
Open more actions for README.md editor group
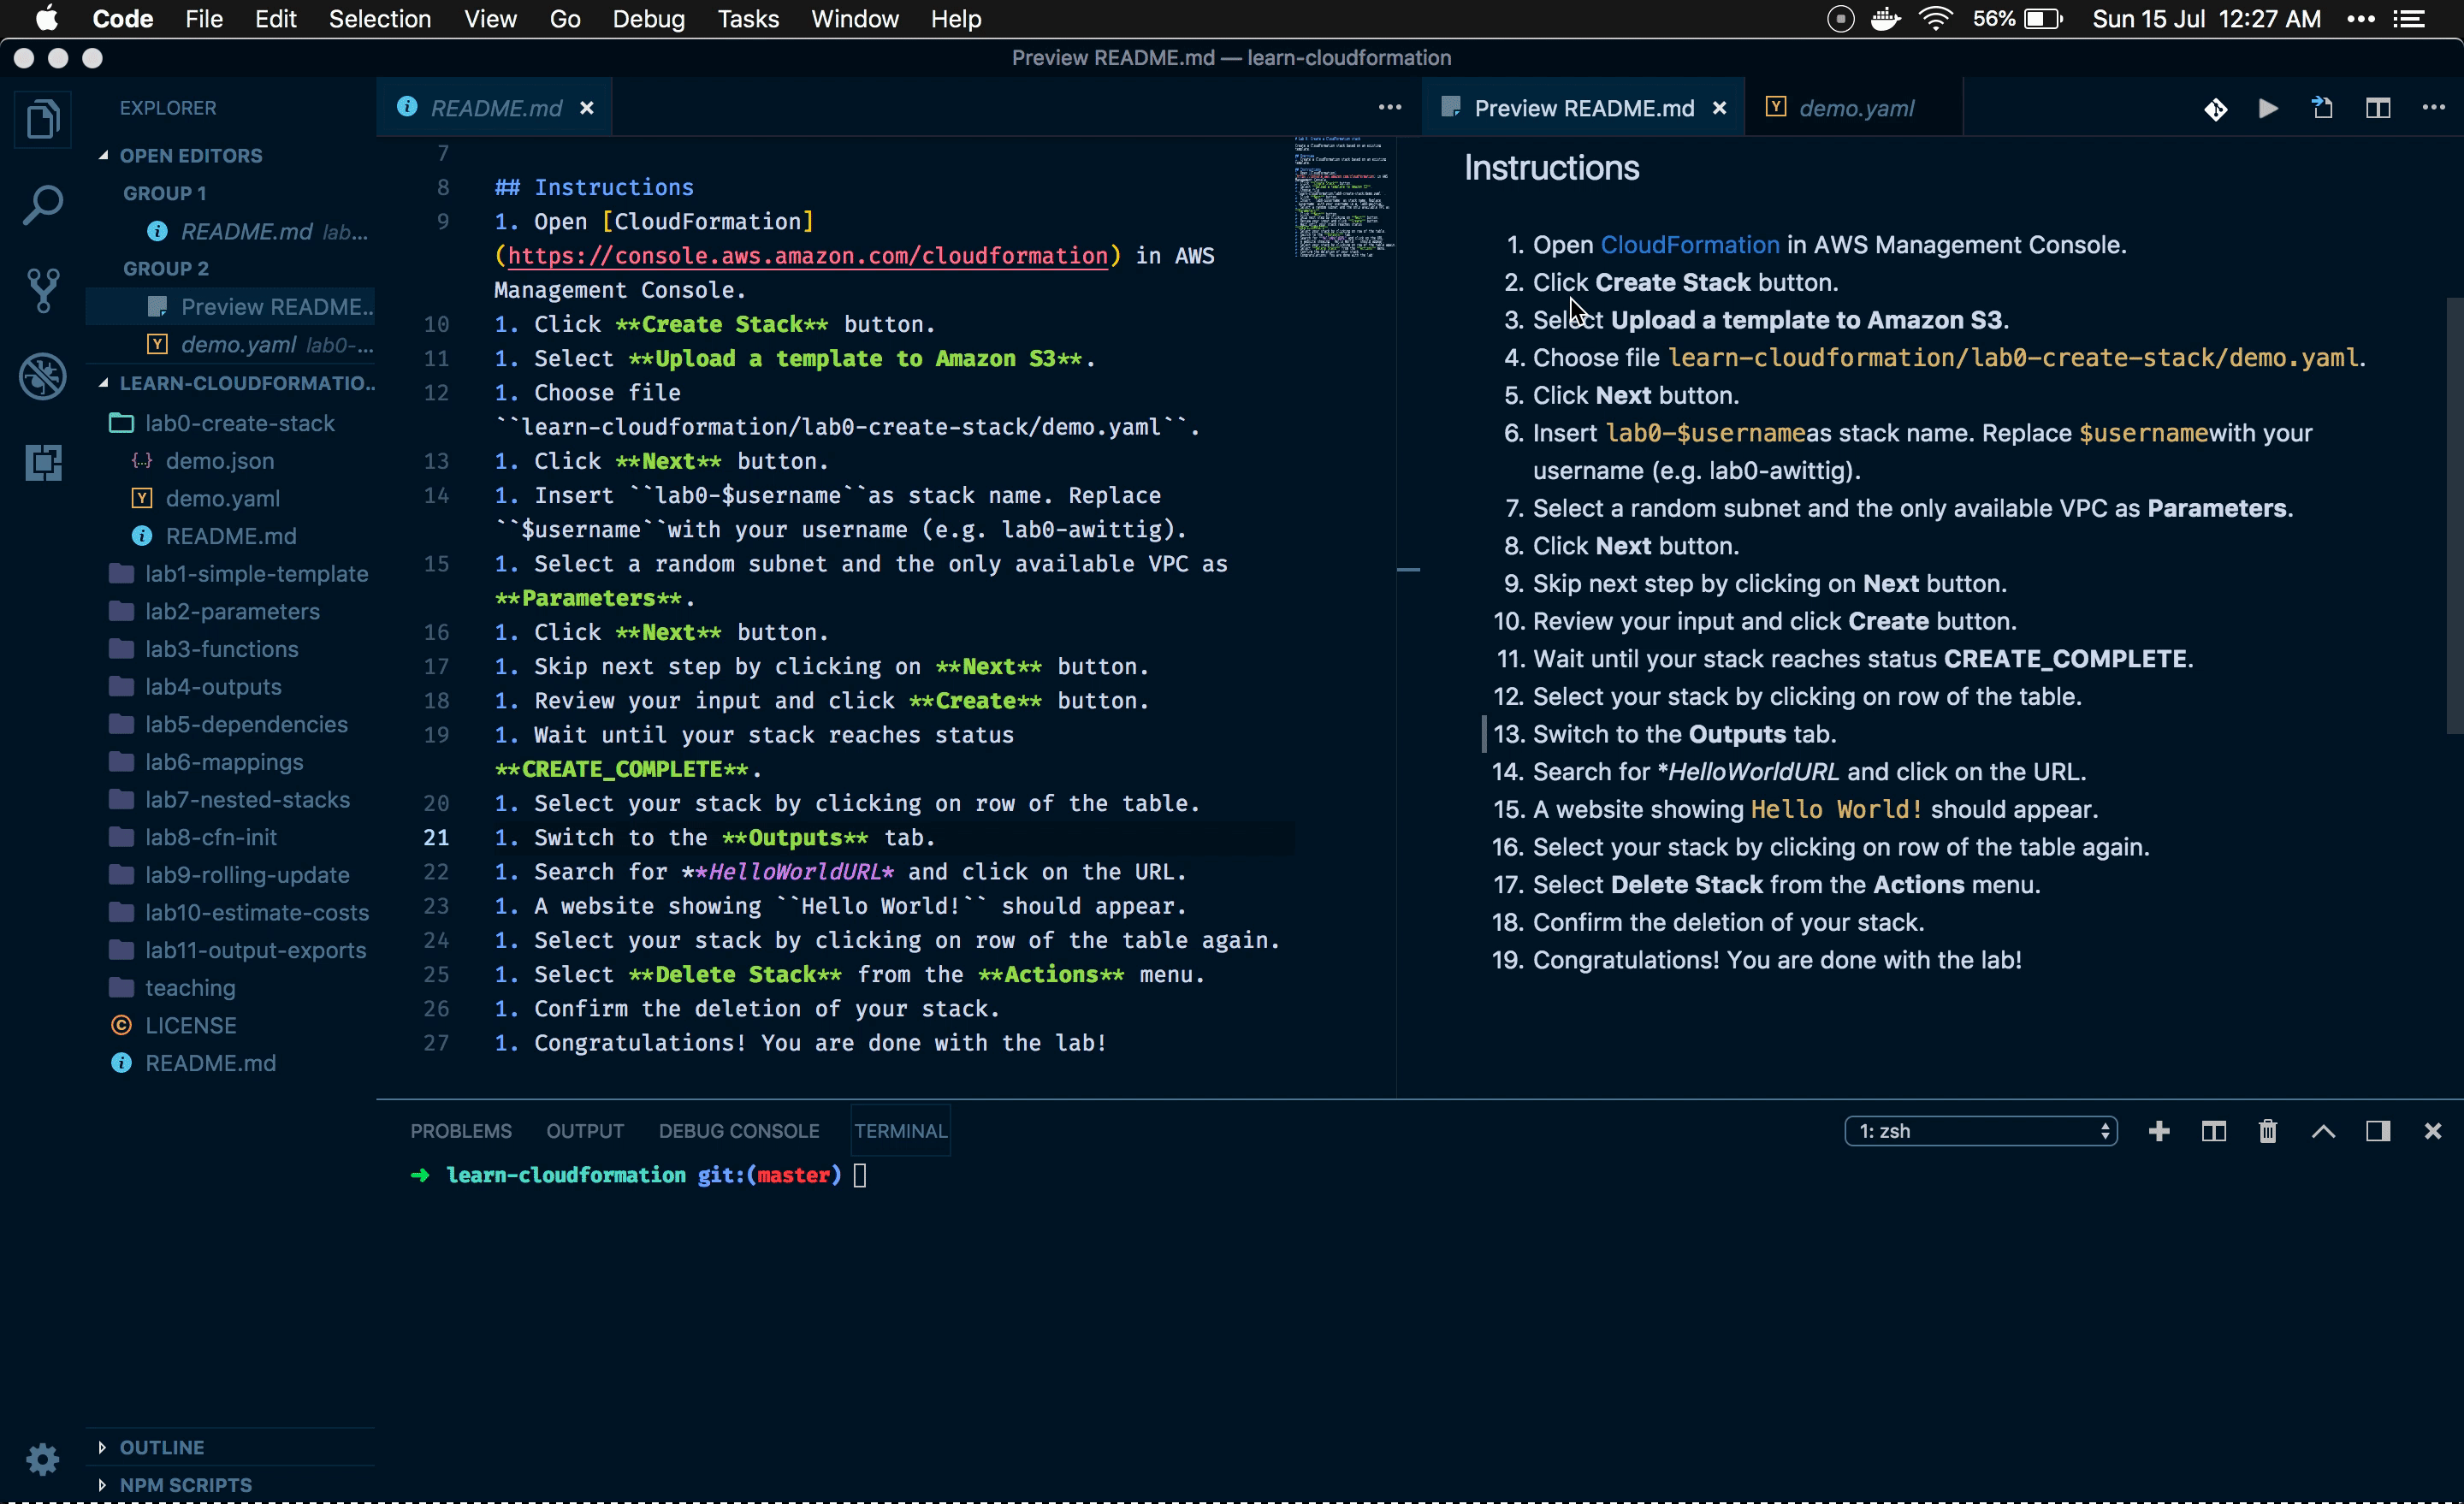tap(1389, 107)
